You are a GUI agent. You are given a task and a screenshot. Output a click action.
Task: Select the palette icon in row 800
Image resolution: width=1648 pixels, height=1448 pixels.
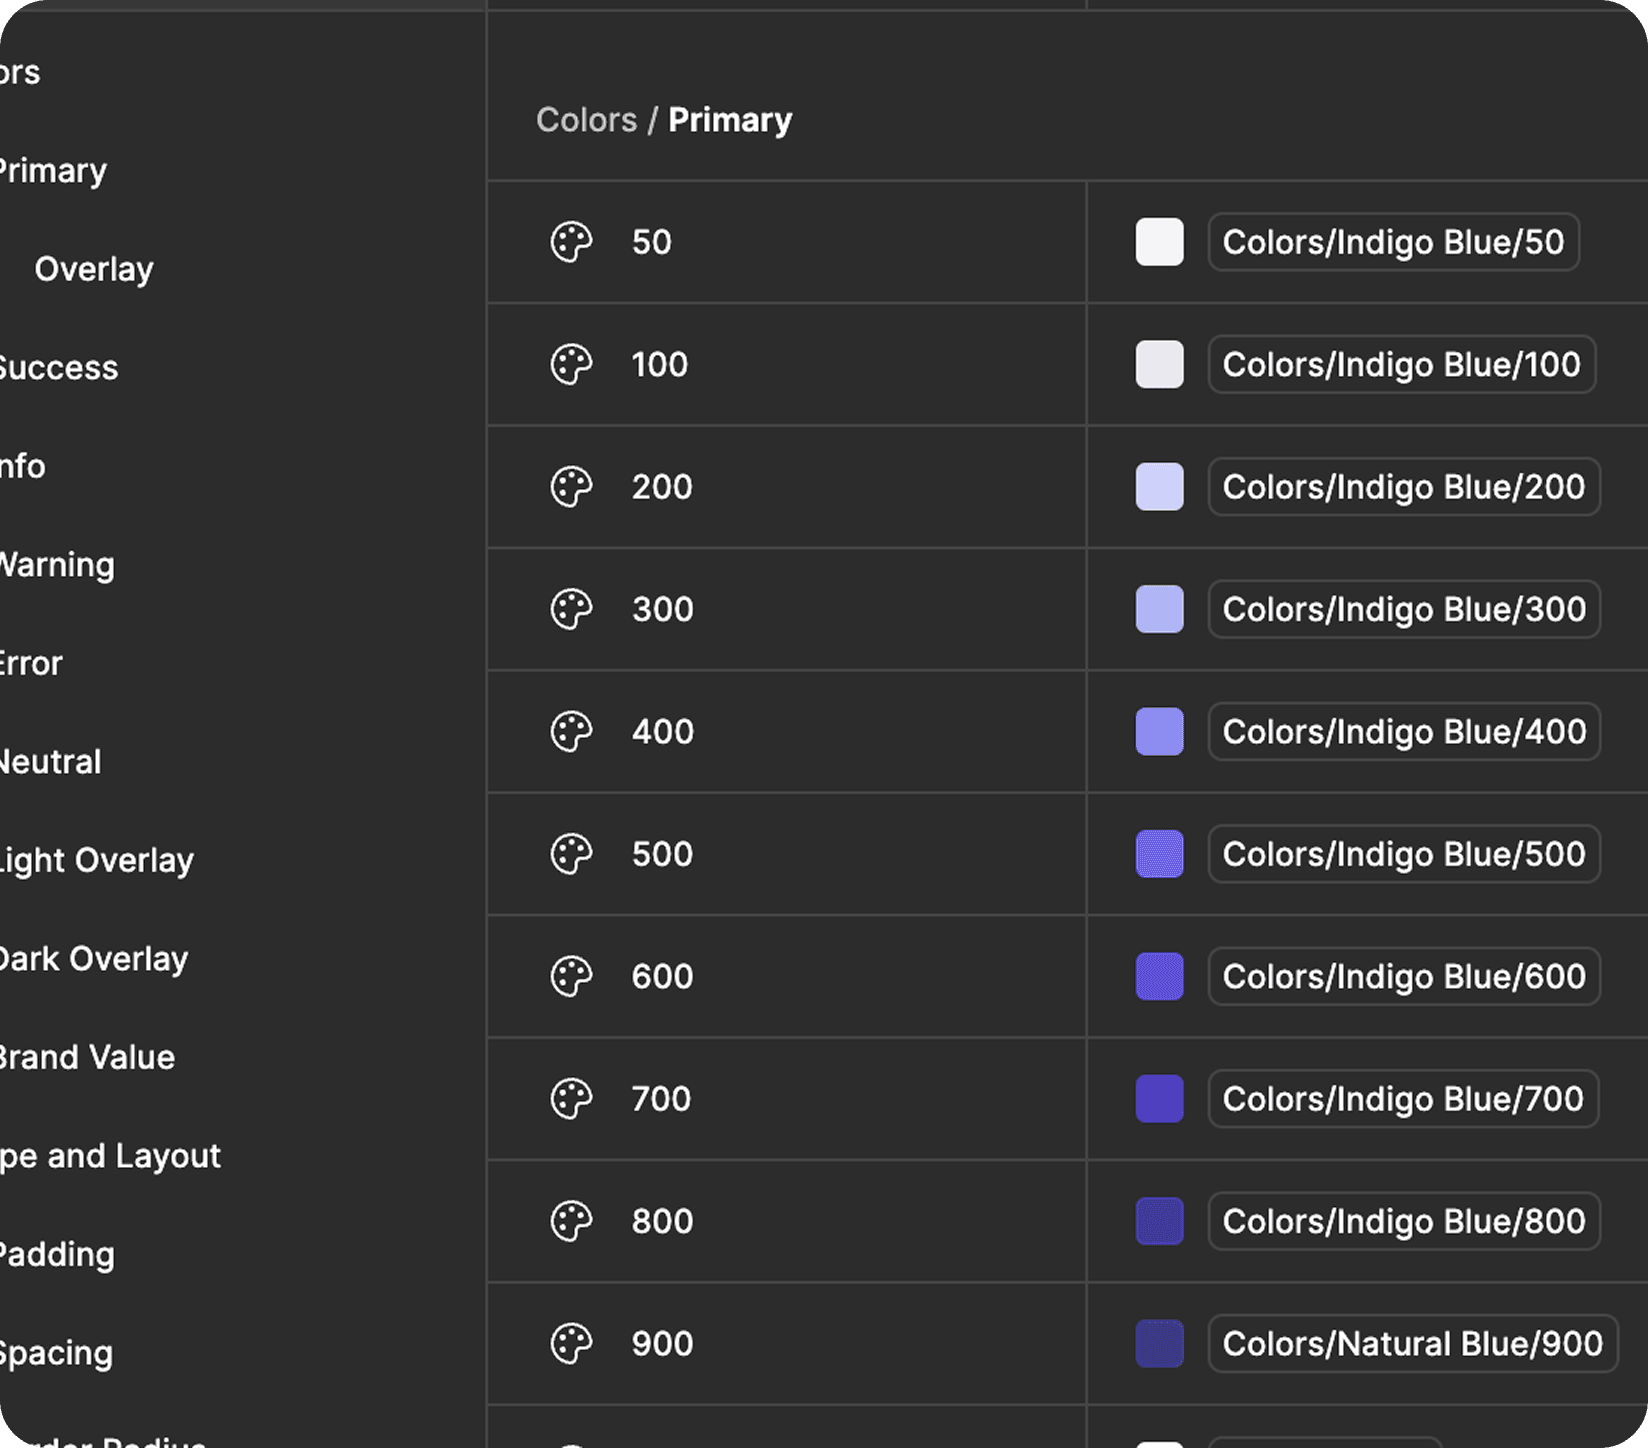coord(571,1221)
